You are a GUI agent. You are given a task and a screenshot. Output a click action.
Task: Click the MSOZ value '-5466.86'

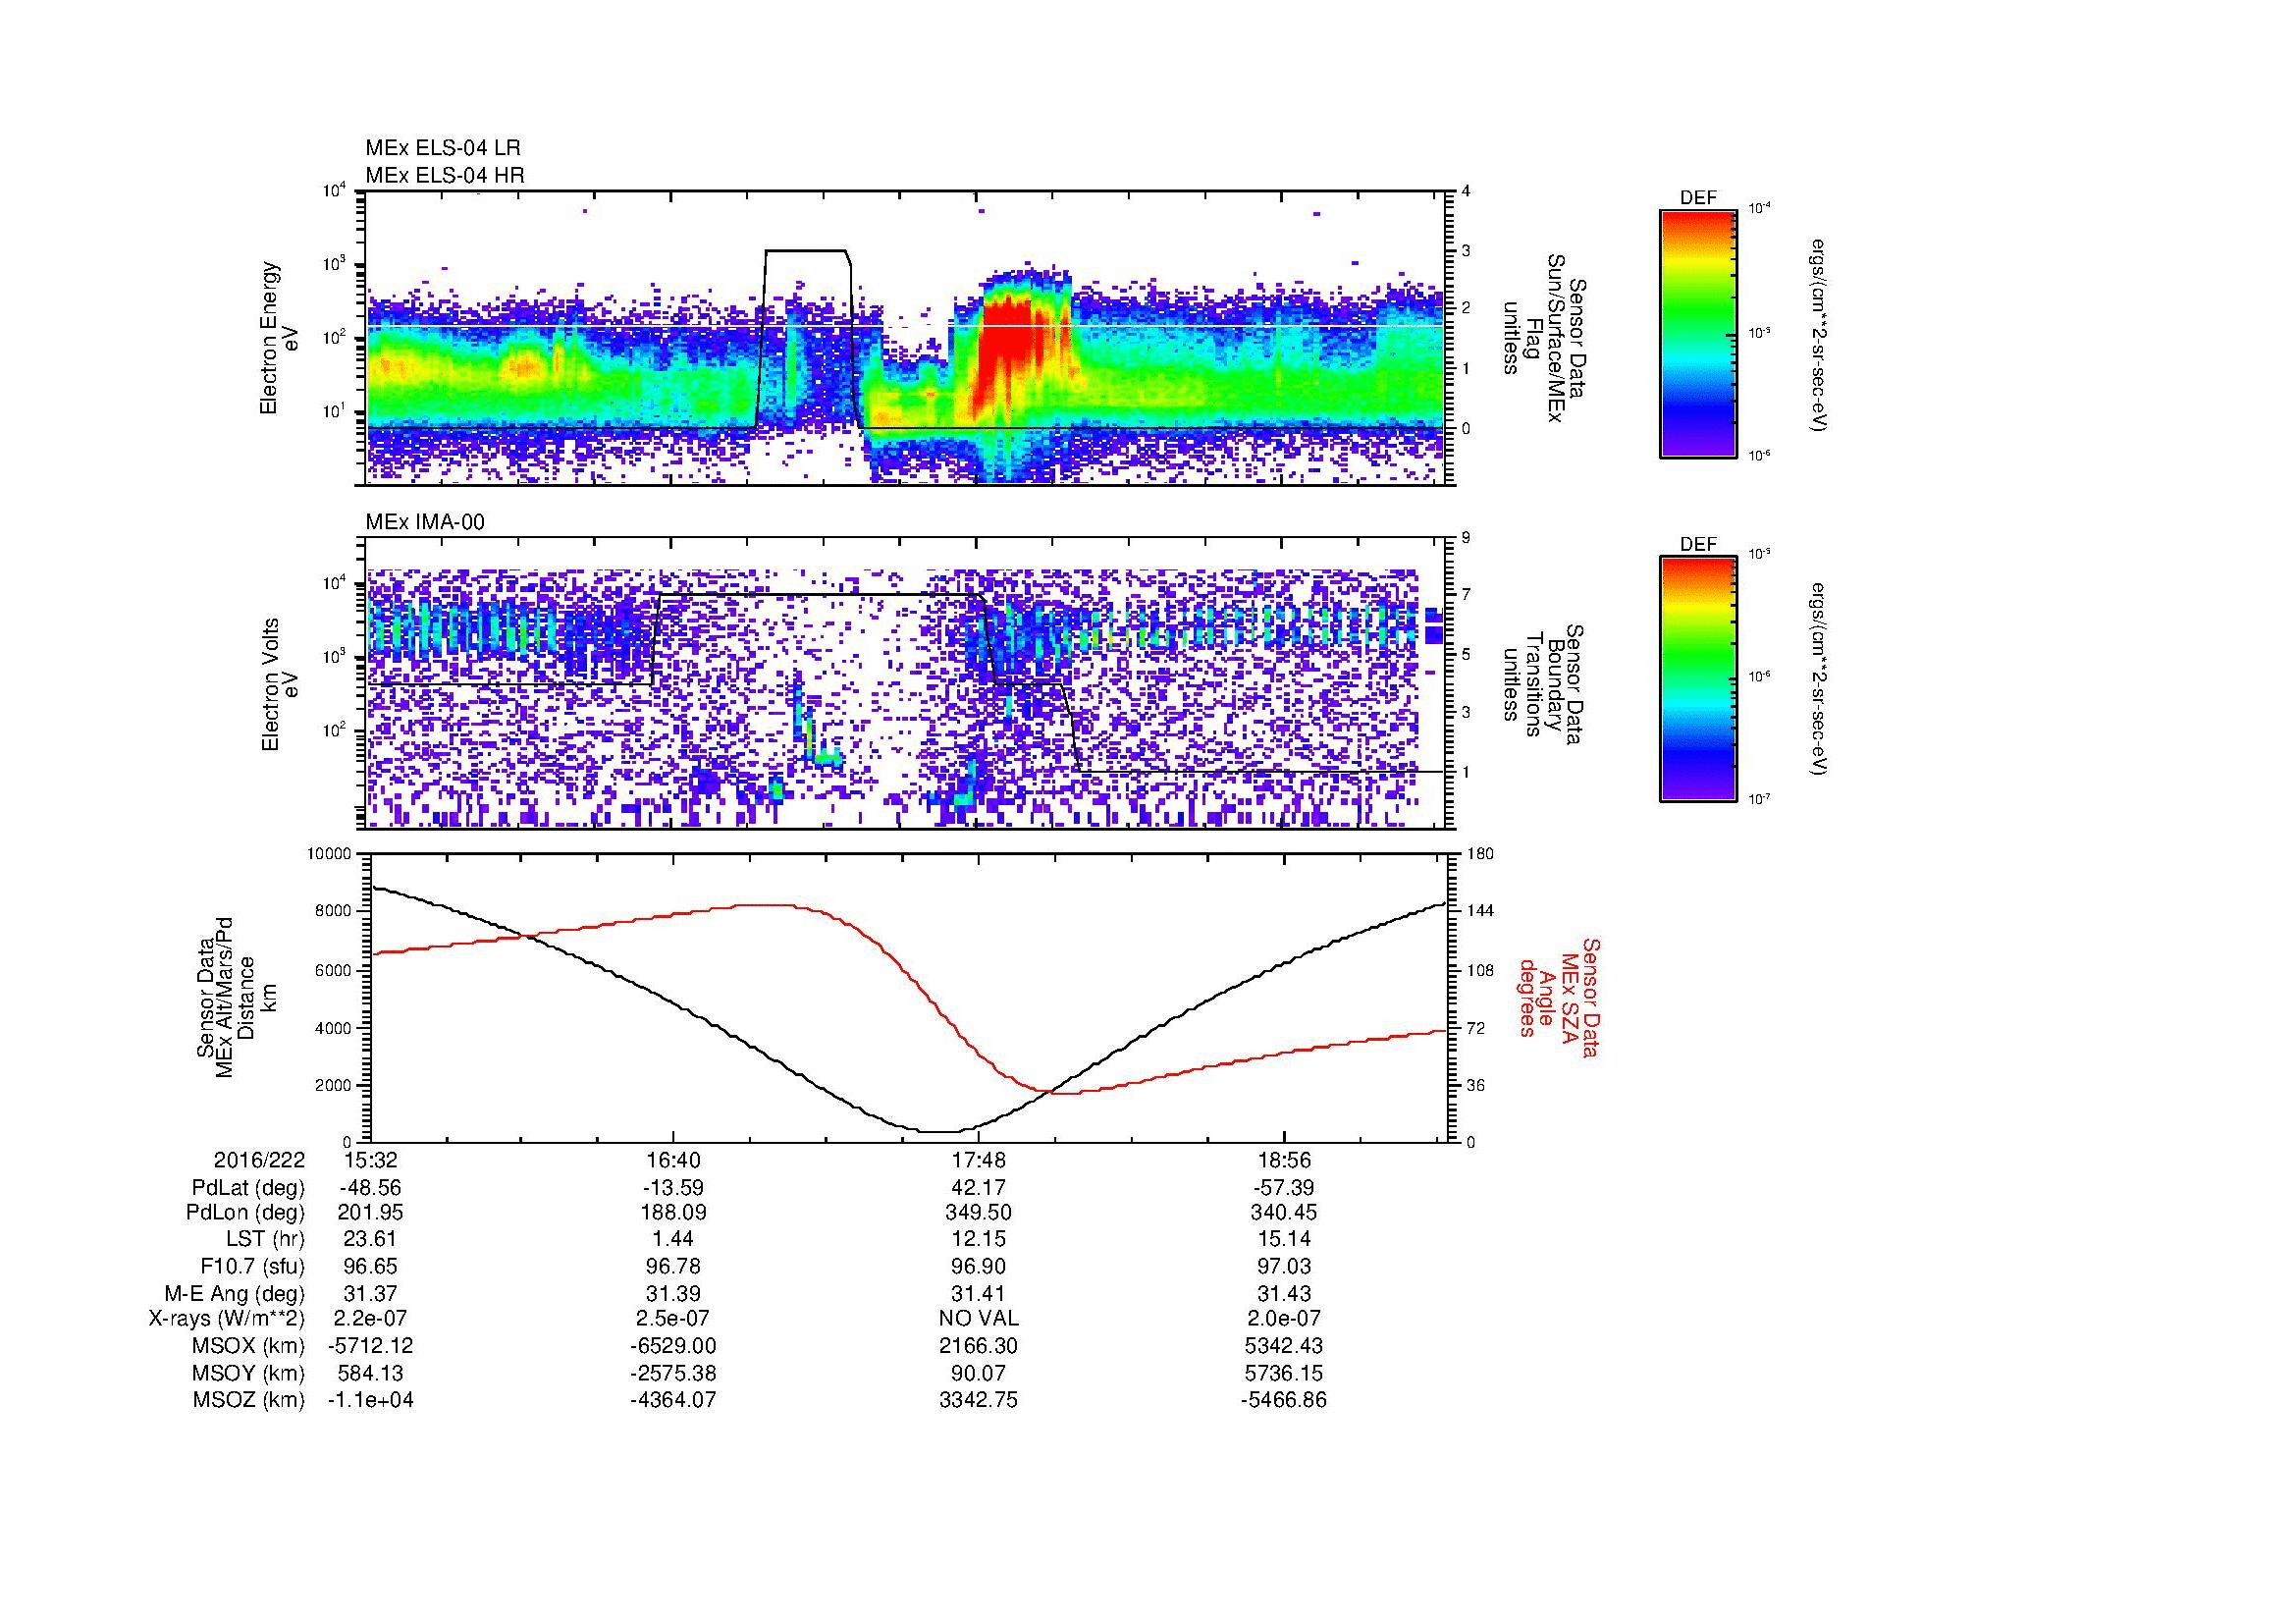1283,1400
